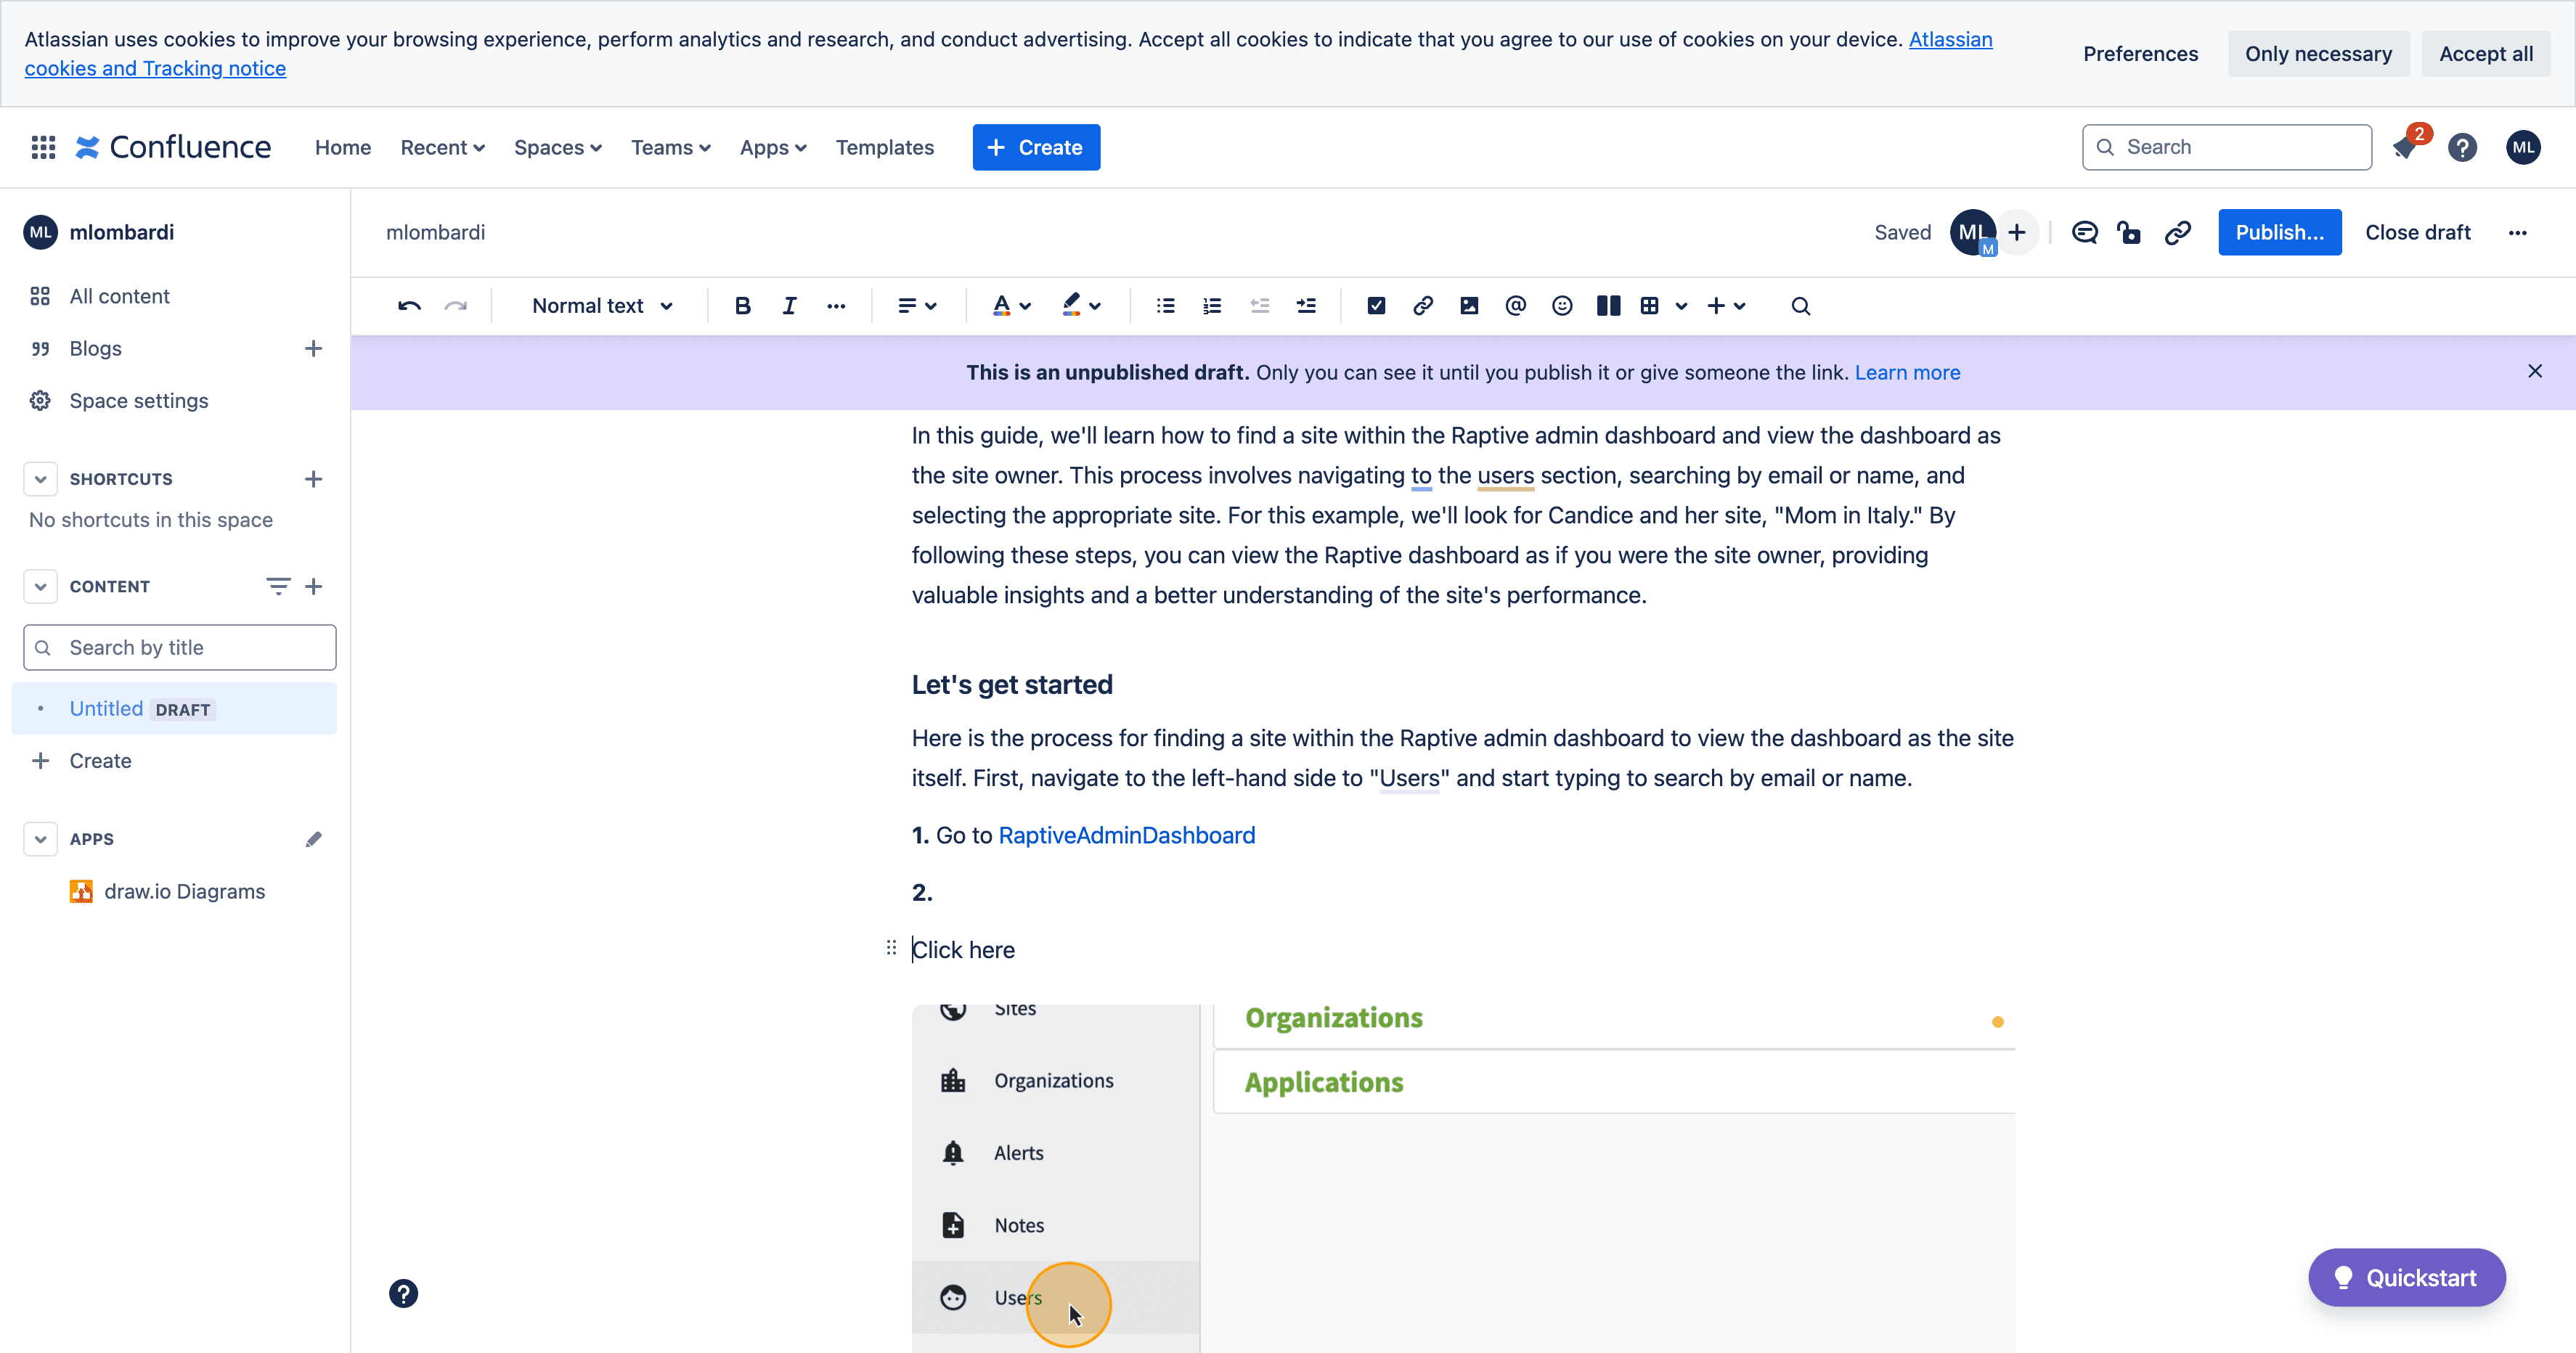The height and width of the screenshot is (1353, 2576).
Task: Collapse the CONTENT section
Action: point(40,586)
